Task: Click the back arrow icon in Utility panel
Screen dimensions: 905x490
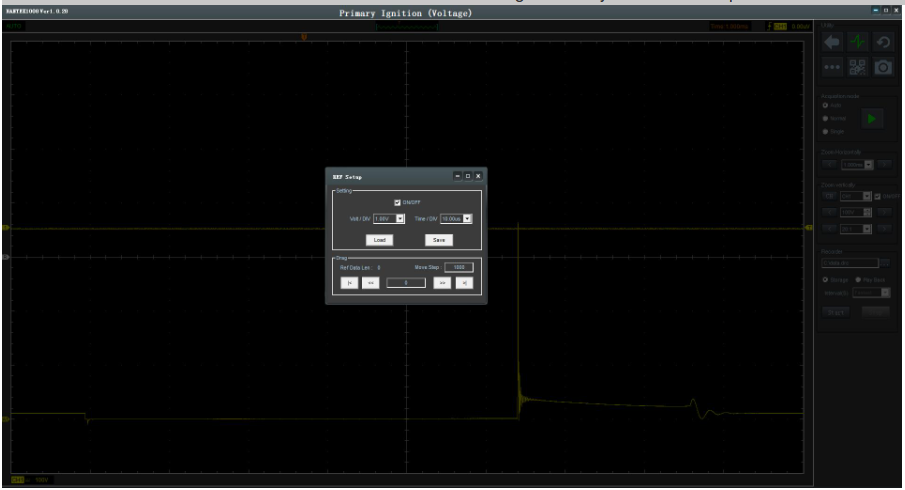Action: (832, 42)
